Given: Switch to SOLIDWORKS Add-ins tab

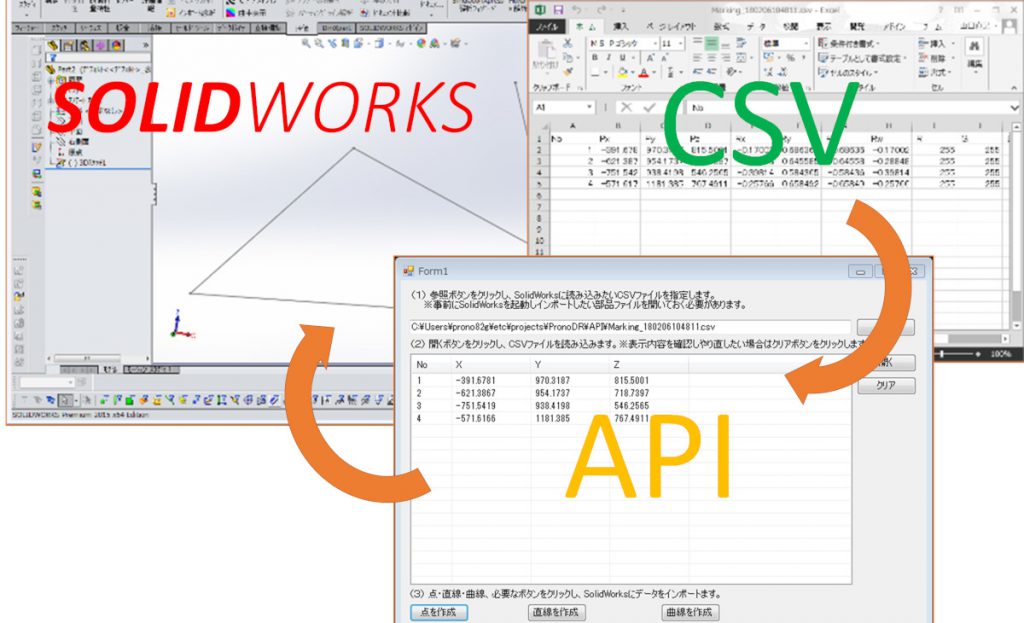Looking at the screenshot, I should pyautogui.click(x=392, y=28).
